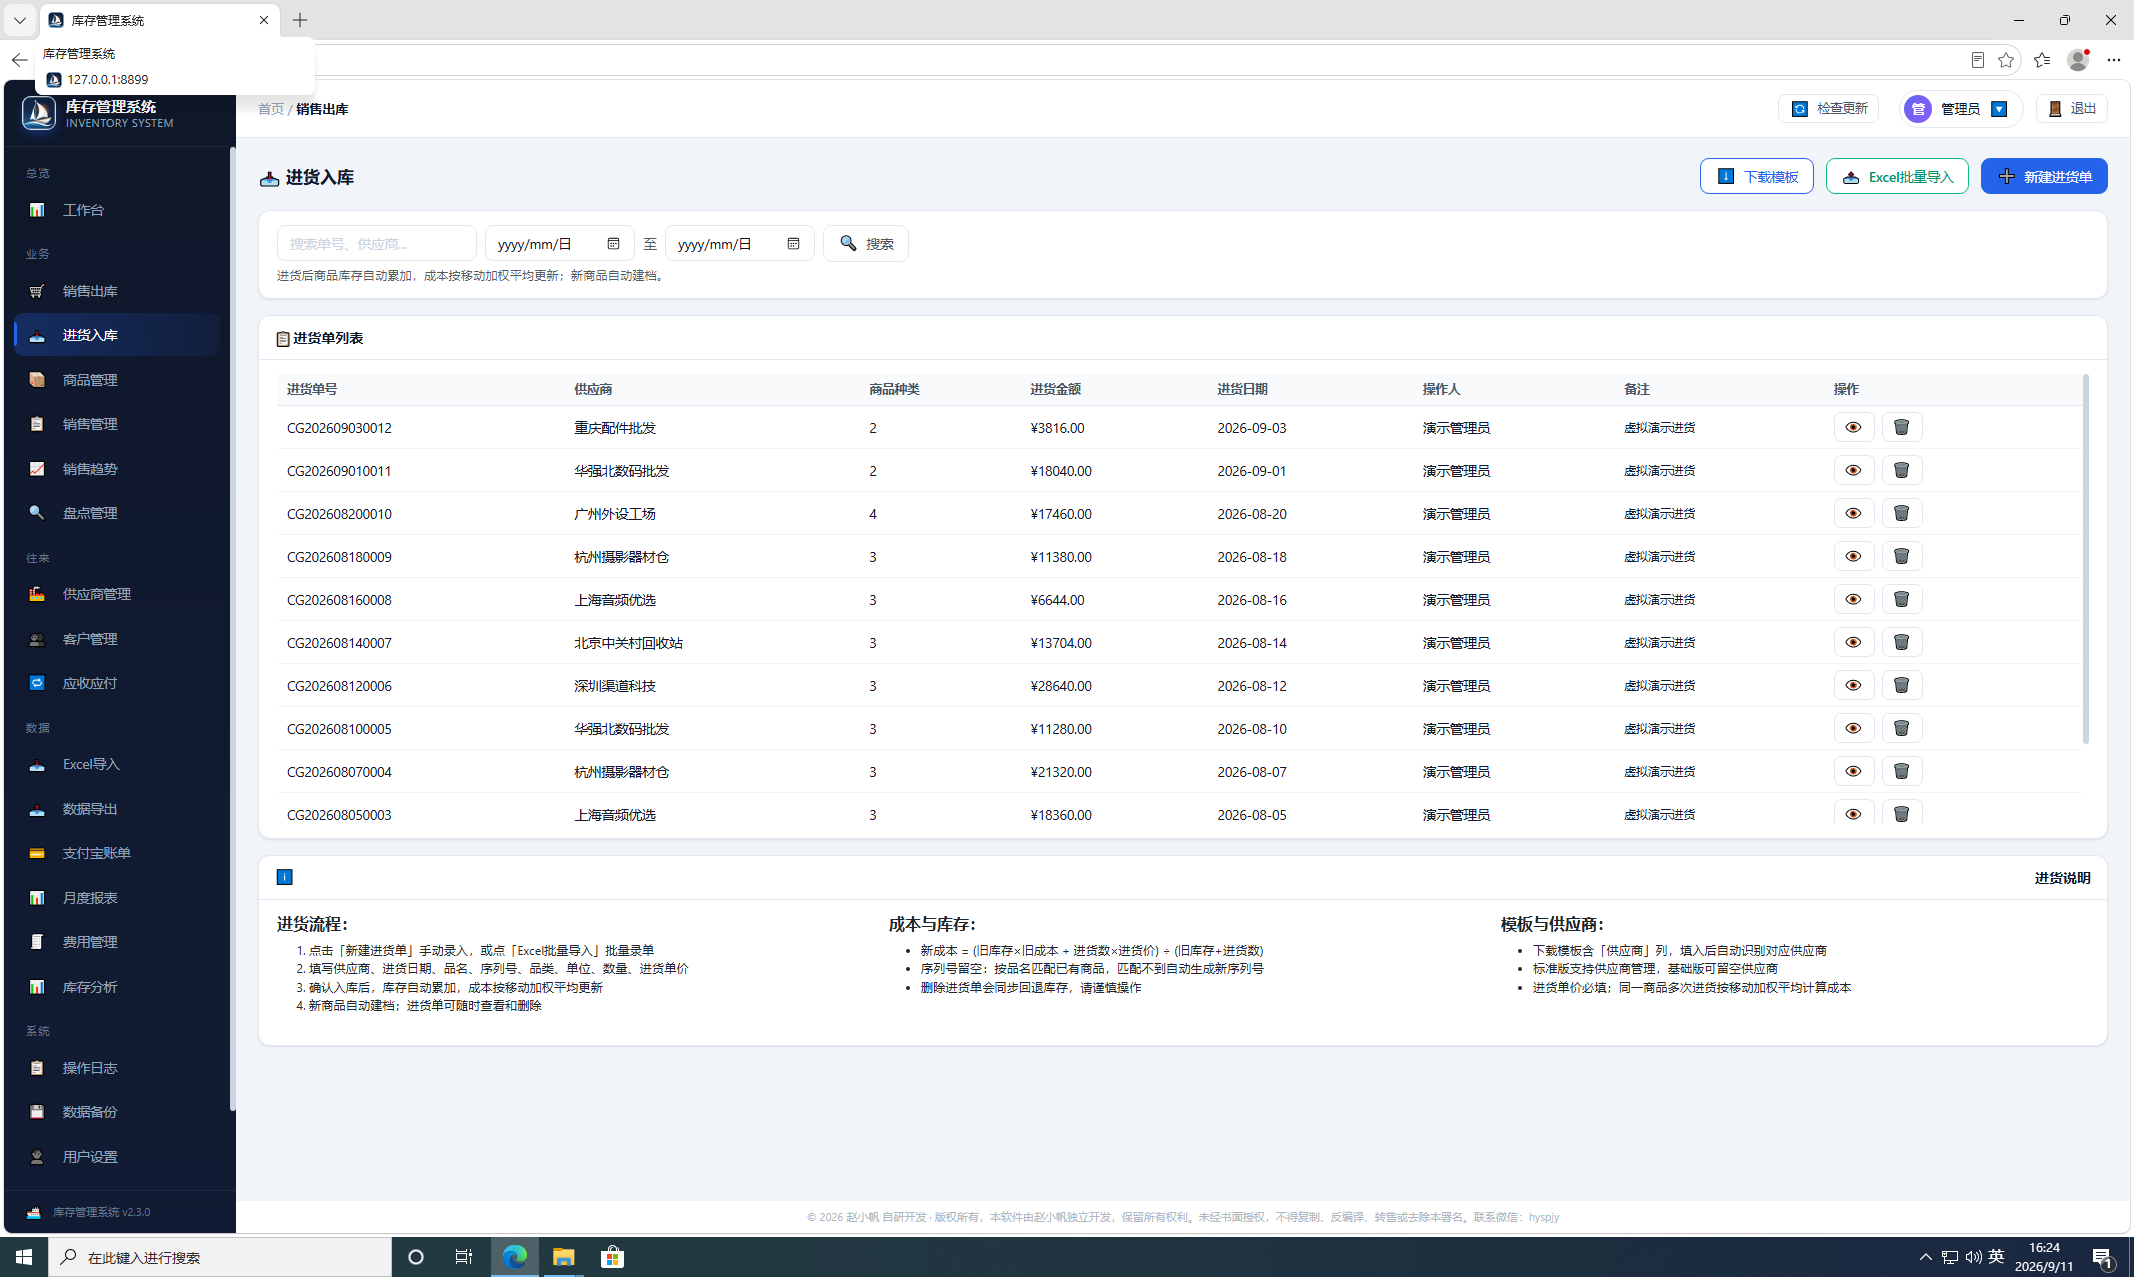Image resolution: width=2134 pixels, height=1277 pixels.
Task: View order CG202608180009 via eye icon
Action: pyautogui.click(x=1853, y=556)
